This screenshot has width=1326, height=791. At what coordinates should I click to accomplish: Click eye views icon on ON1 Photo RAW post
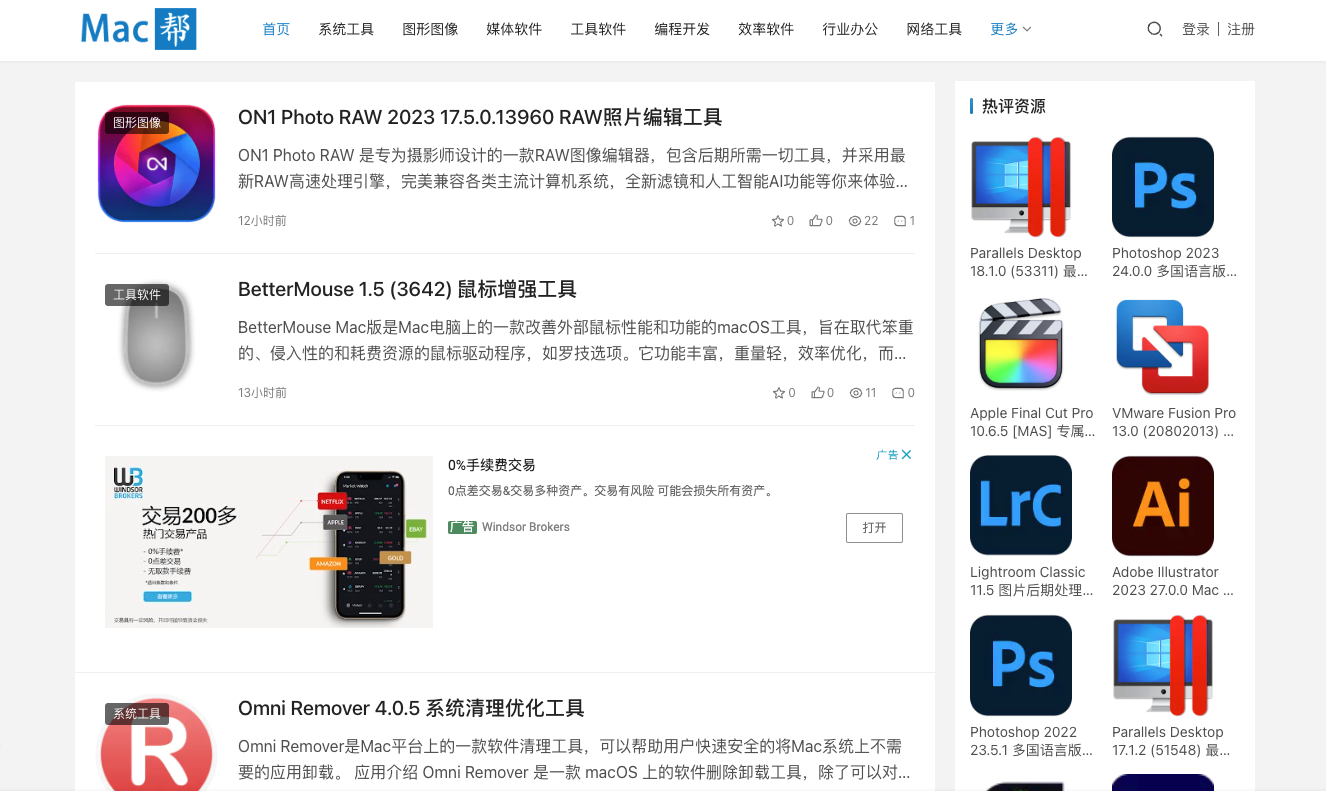click(855, 221)
